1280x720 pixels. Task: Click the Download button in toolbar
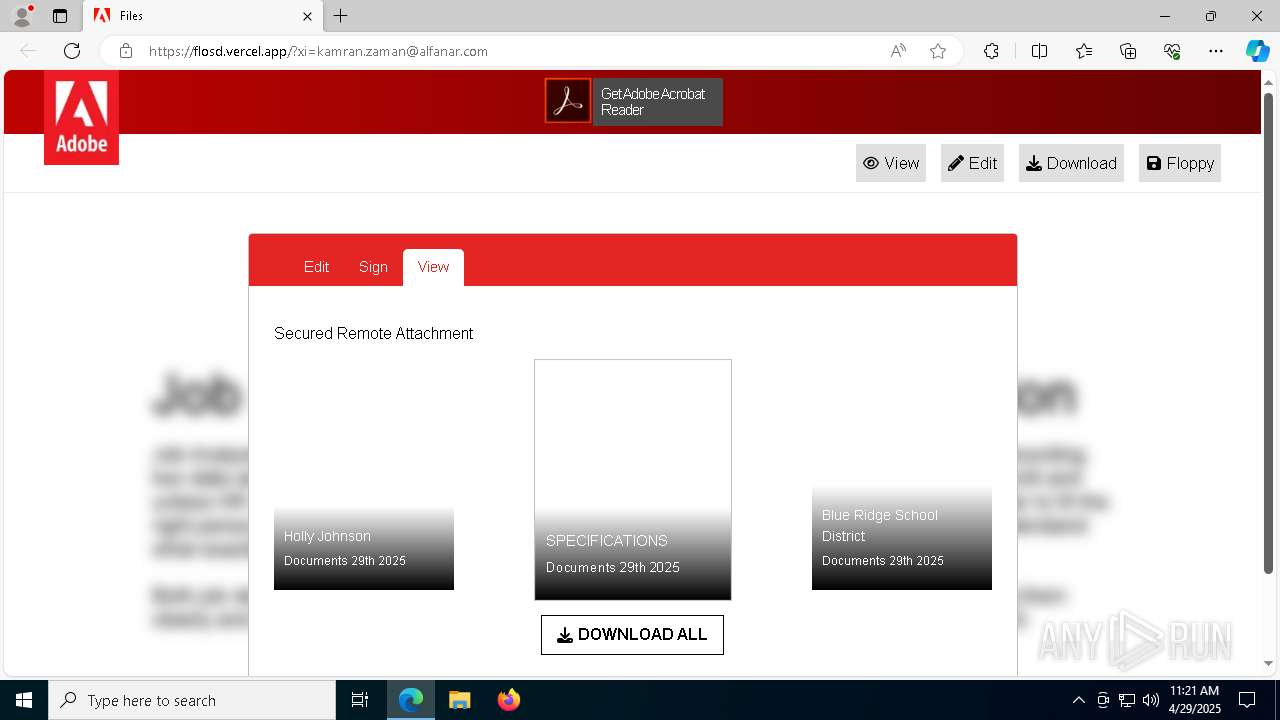pos(1071,163)
